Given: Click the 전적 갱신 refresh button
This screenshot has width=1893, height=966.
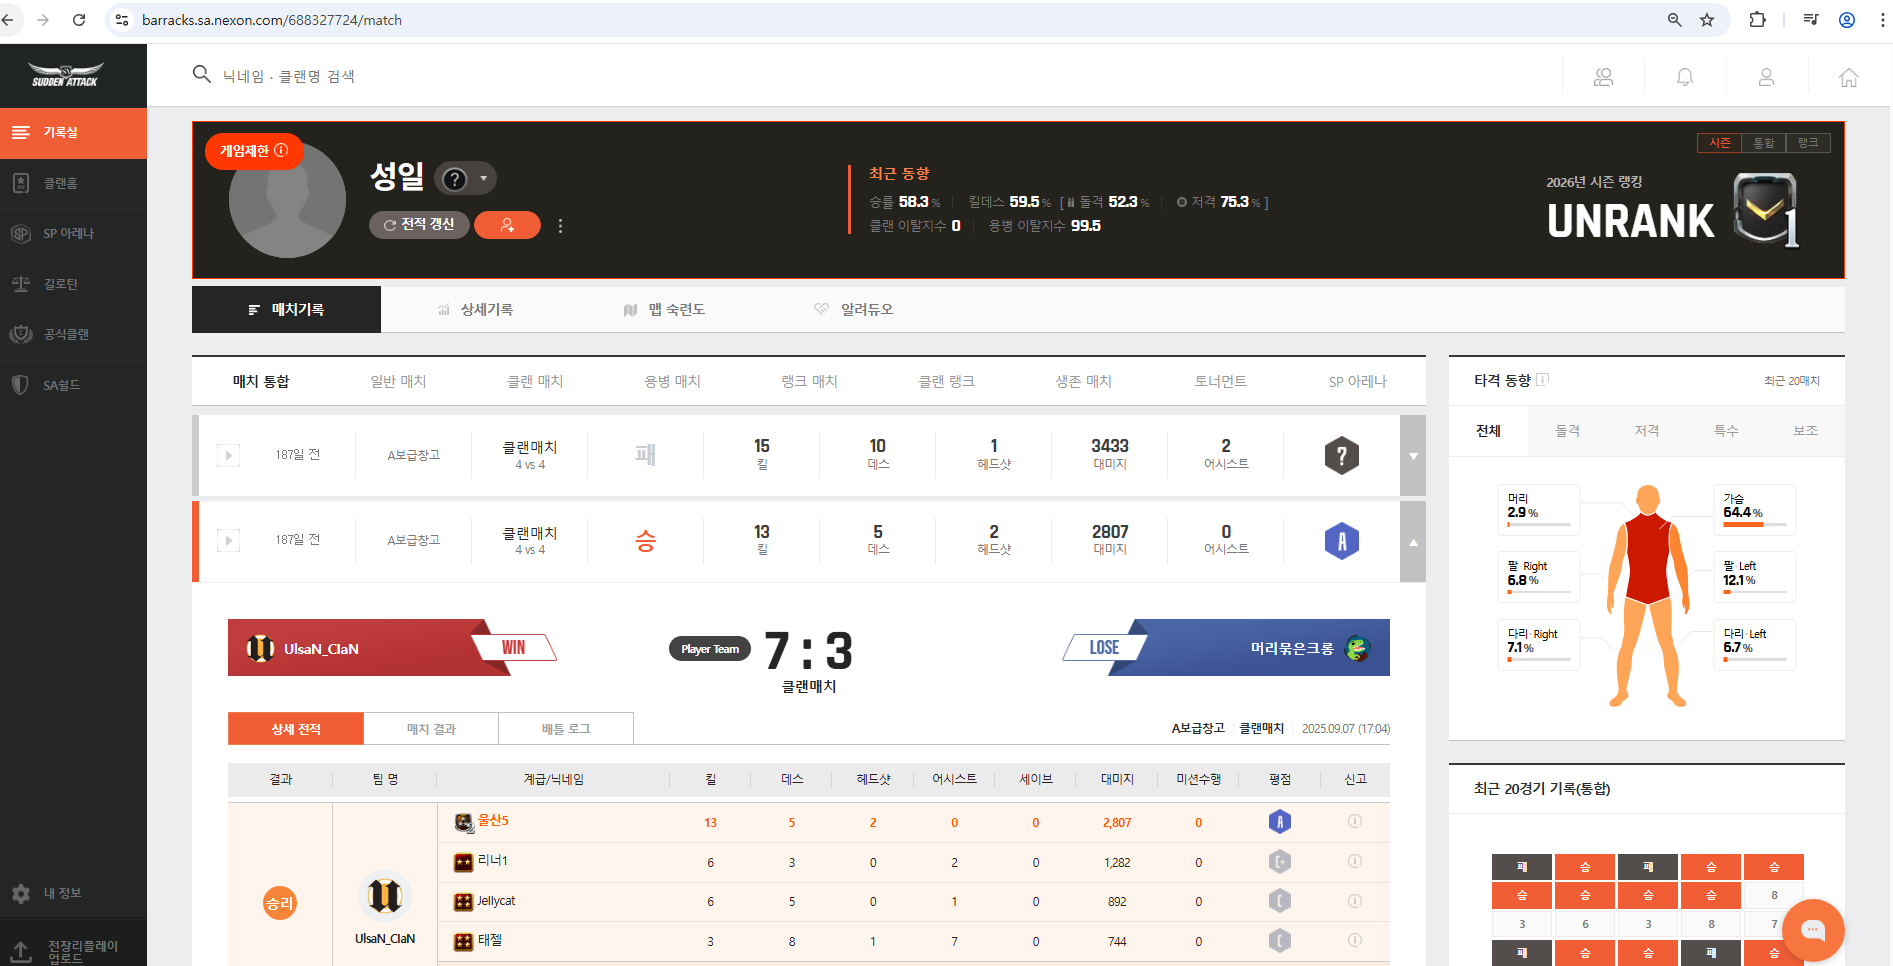Looking at the screenshot, I should [x=419, y=225].
